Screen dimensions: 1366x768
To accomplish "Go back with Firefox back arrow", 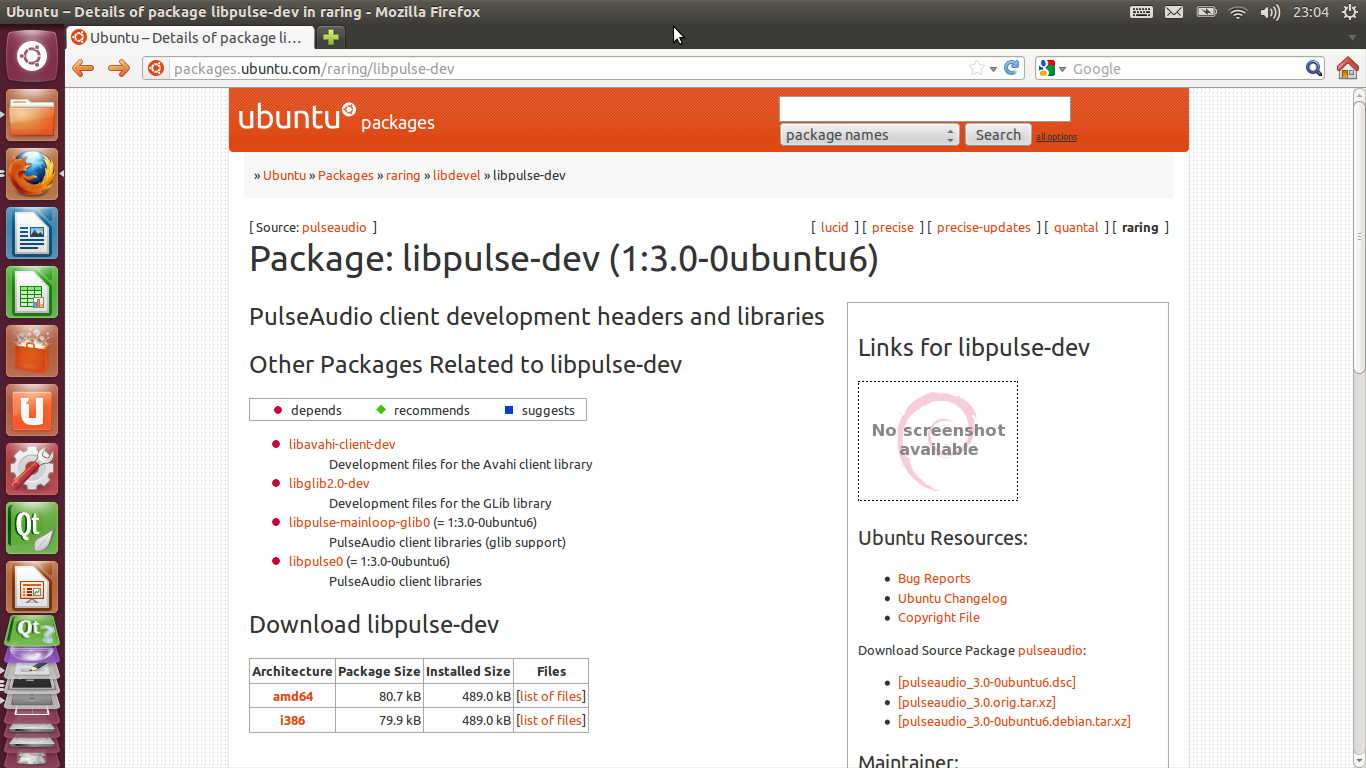I will [83, 68].
